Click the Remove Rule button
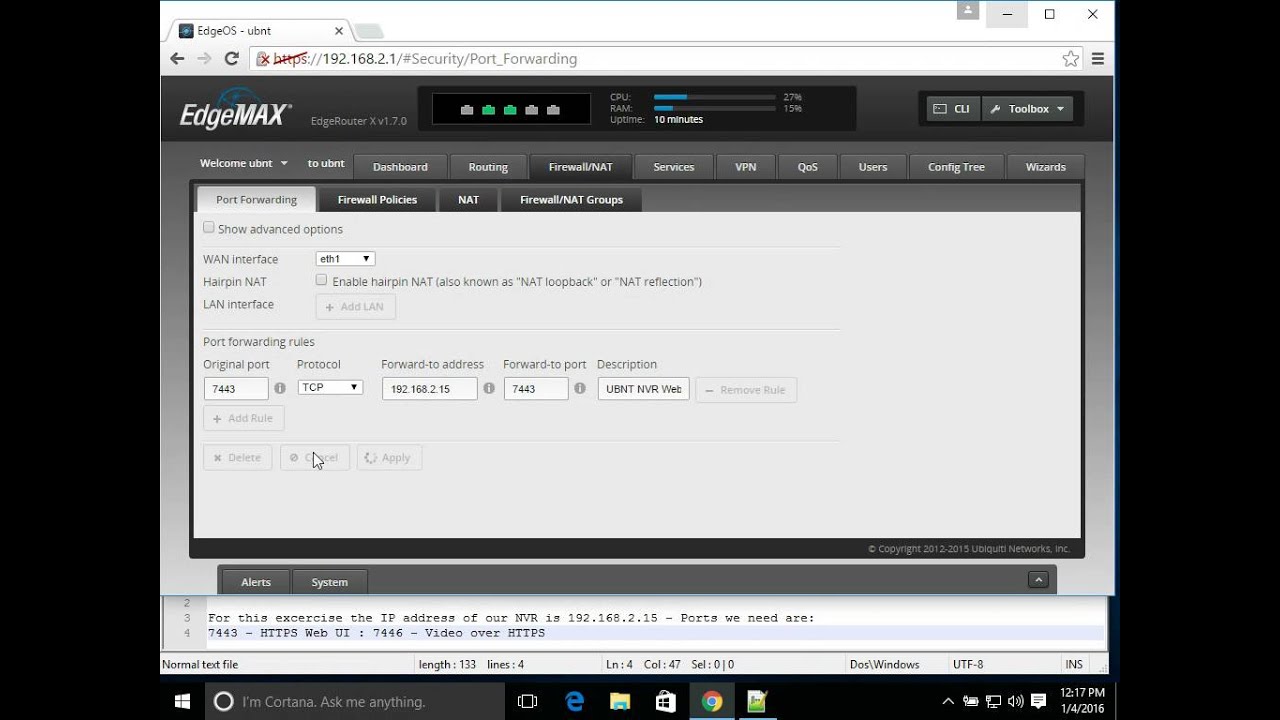 [x=746, y=390]
